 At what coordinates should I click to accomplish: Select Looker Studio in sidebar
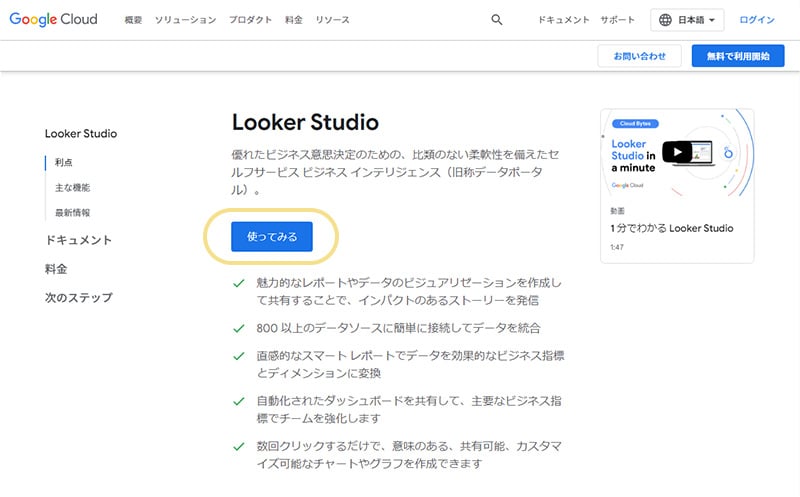pos(81,134)
